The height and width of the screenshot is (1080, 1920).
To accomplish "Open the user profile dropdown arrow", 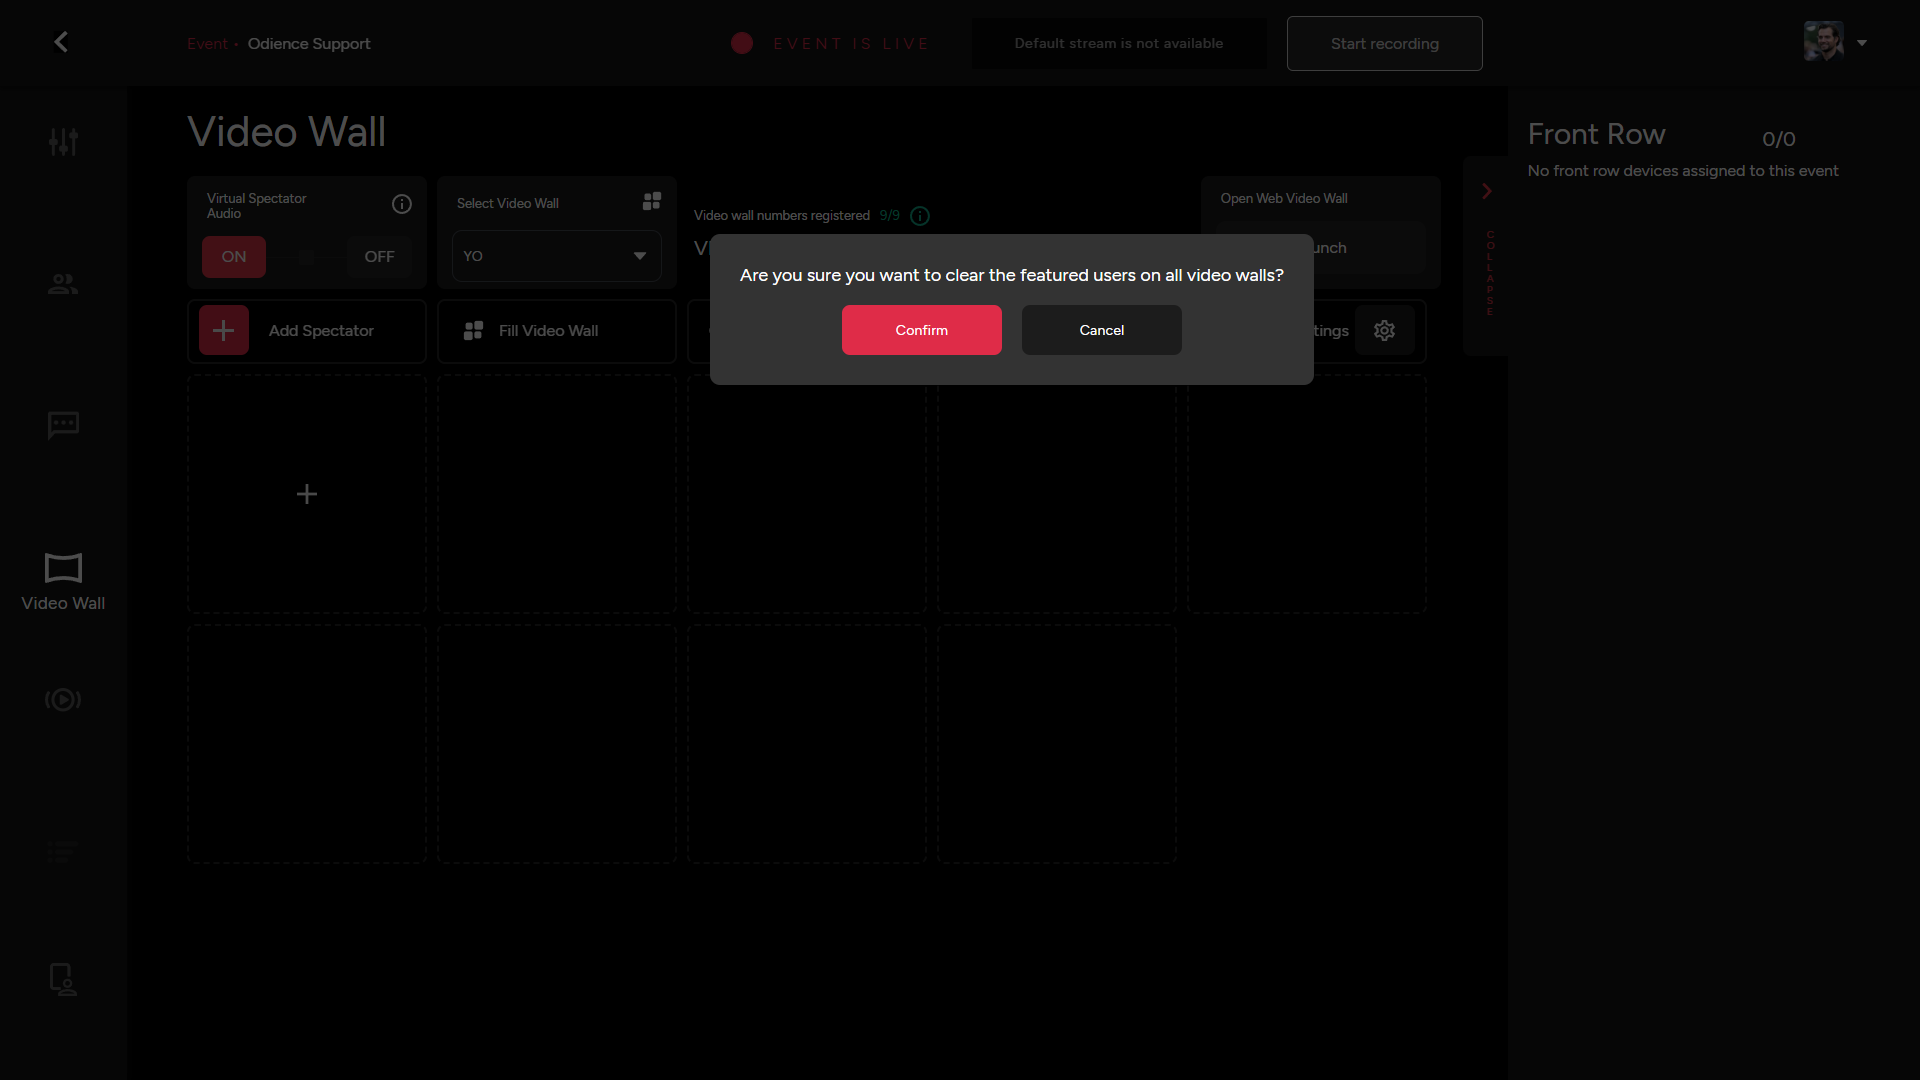I will point(1862,43).
